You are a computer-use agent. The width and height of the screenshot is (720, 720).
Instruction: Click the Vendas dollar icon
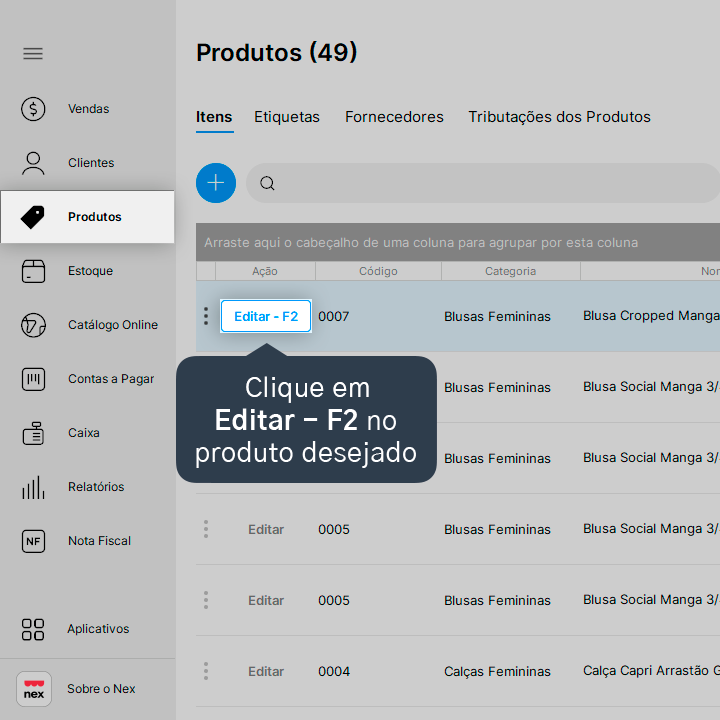click(33, 109)
